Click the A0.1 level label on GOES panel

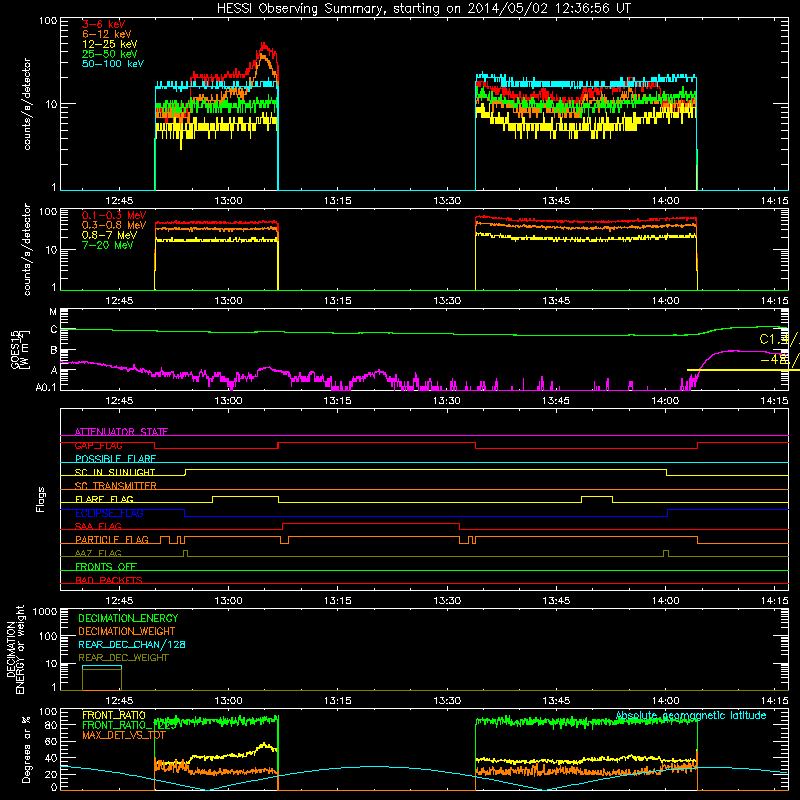click(46, 388)
